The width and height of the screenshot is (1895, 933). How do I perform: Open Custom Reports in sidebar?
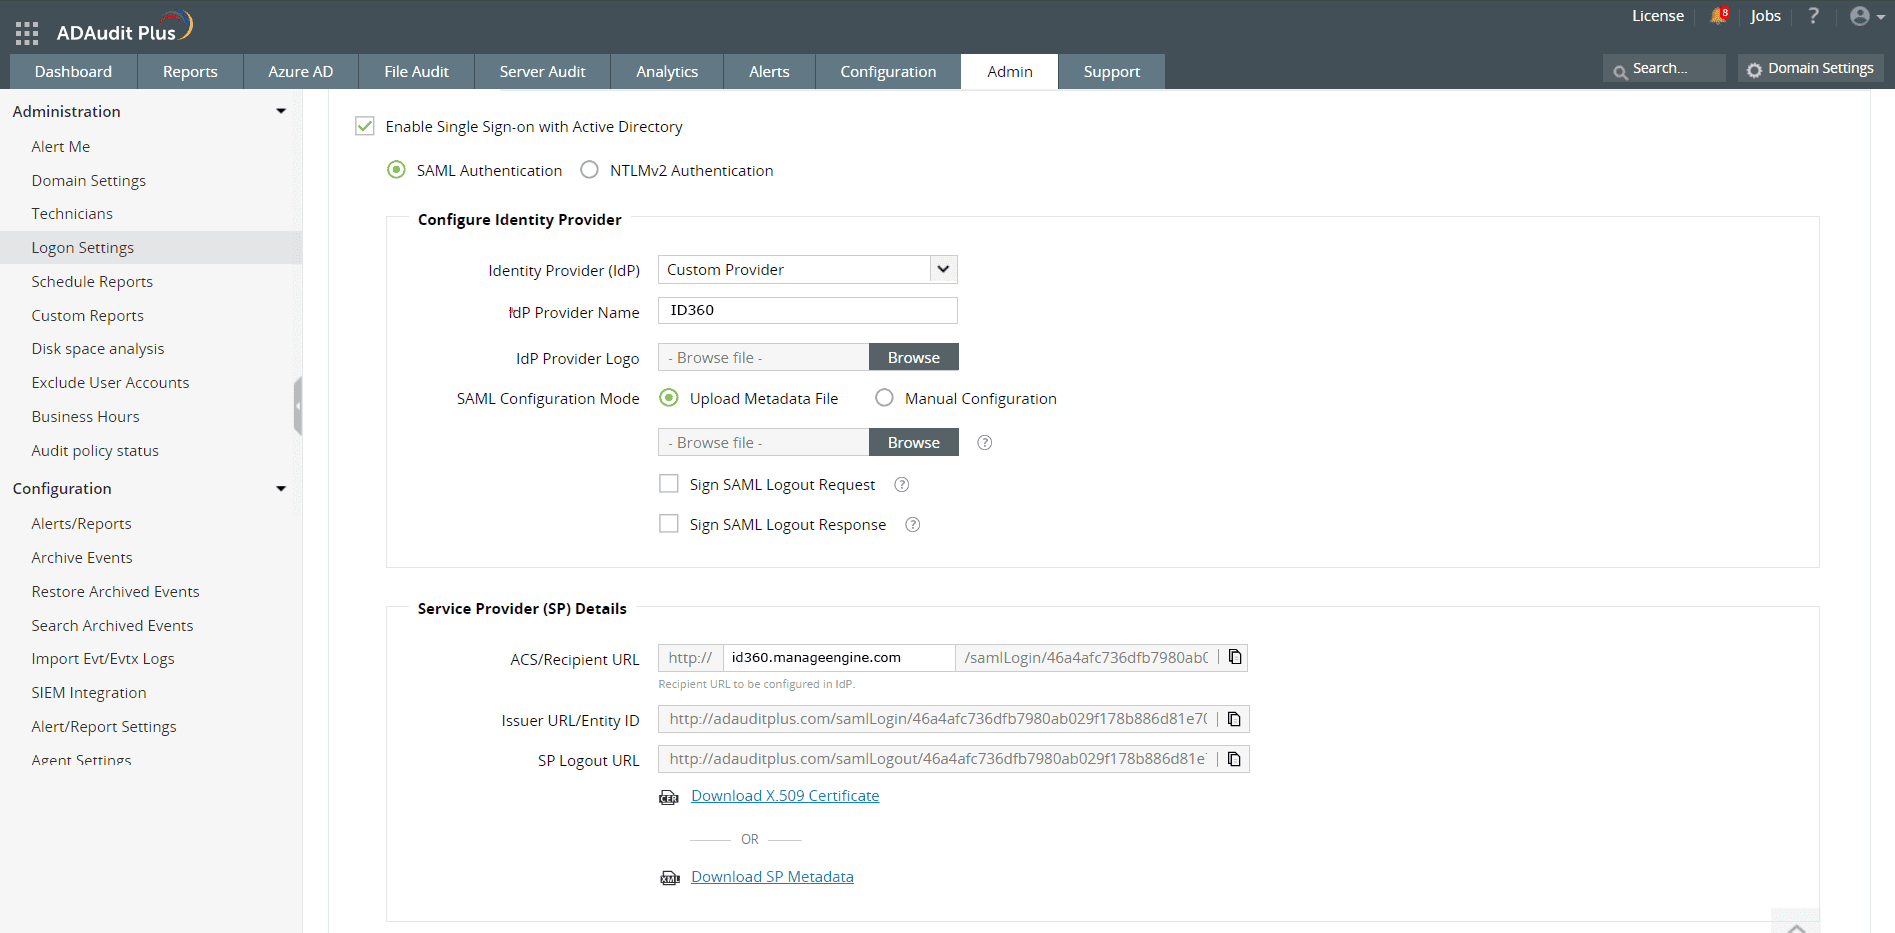88,315
